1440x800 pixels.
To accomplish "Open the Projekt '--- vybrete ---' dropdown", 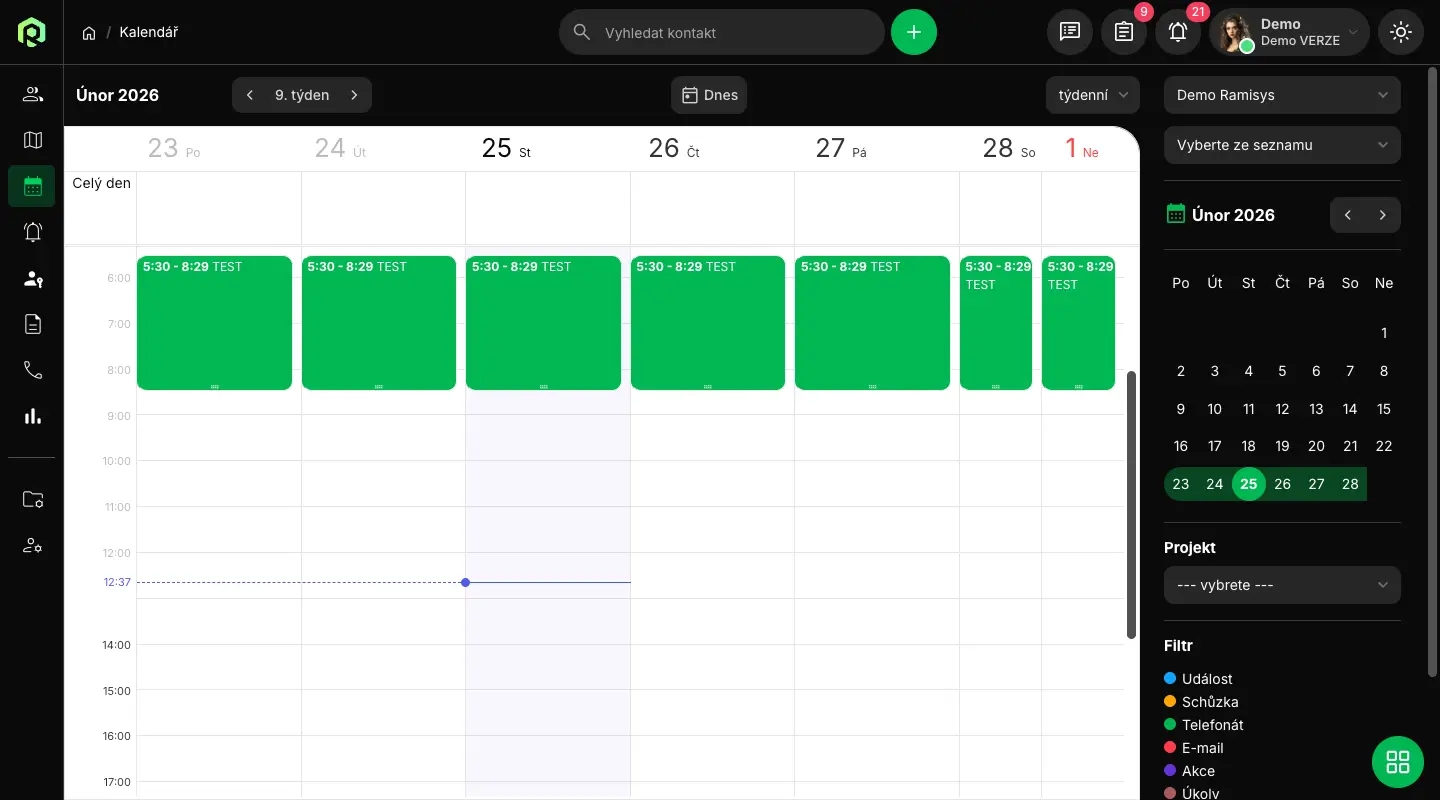I will click(1282, 585).
